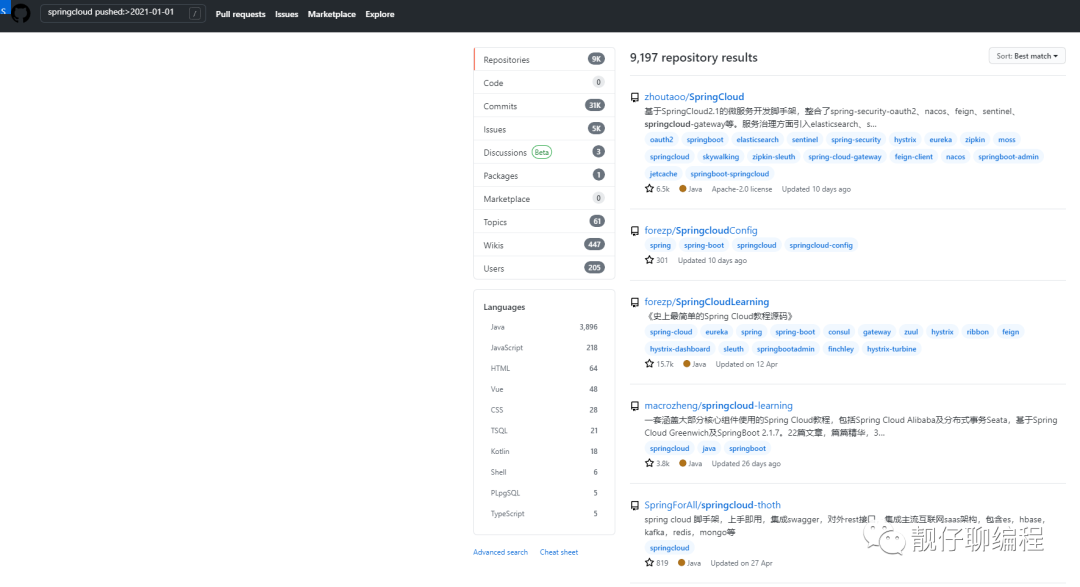Viewport: 1080px width, 587px height.
Task: Open Issues in top navigation bar
Action: tap(287, 14)
